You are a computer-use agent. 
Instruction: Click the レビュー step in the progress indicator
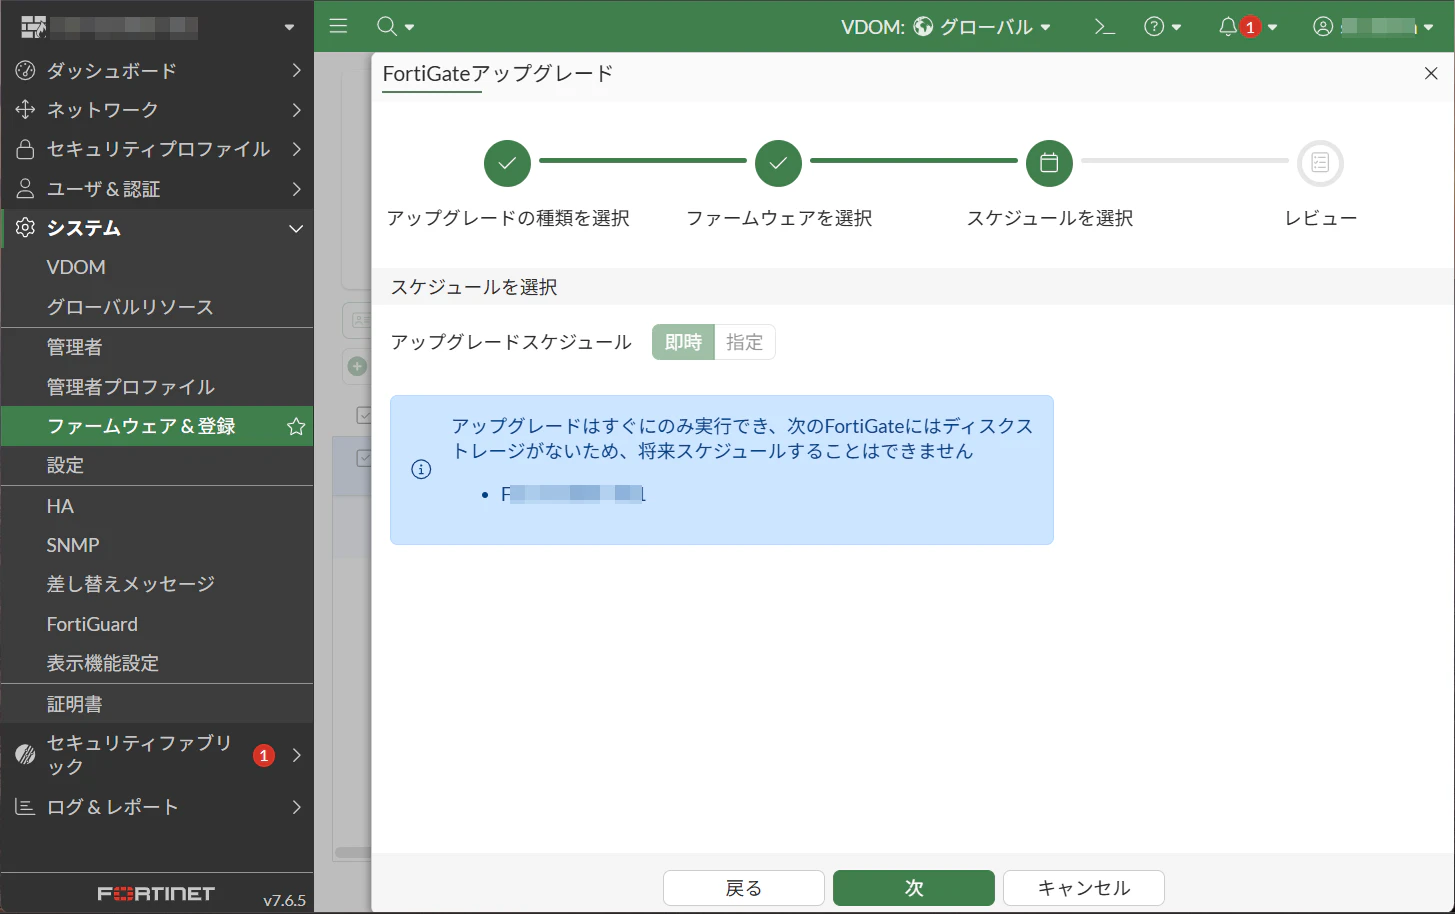coord(1320,163)
